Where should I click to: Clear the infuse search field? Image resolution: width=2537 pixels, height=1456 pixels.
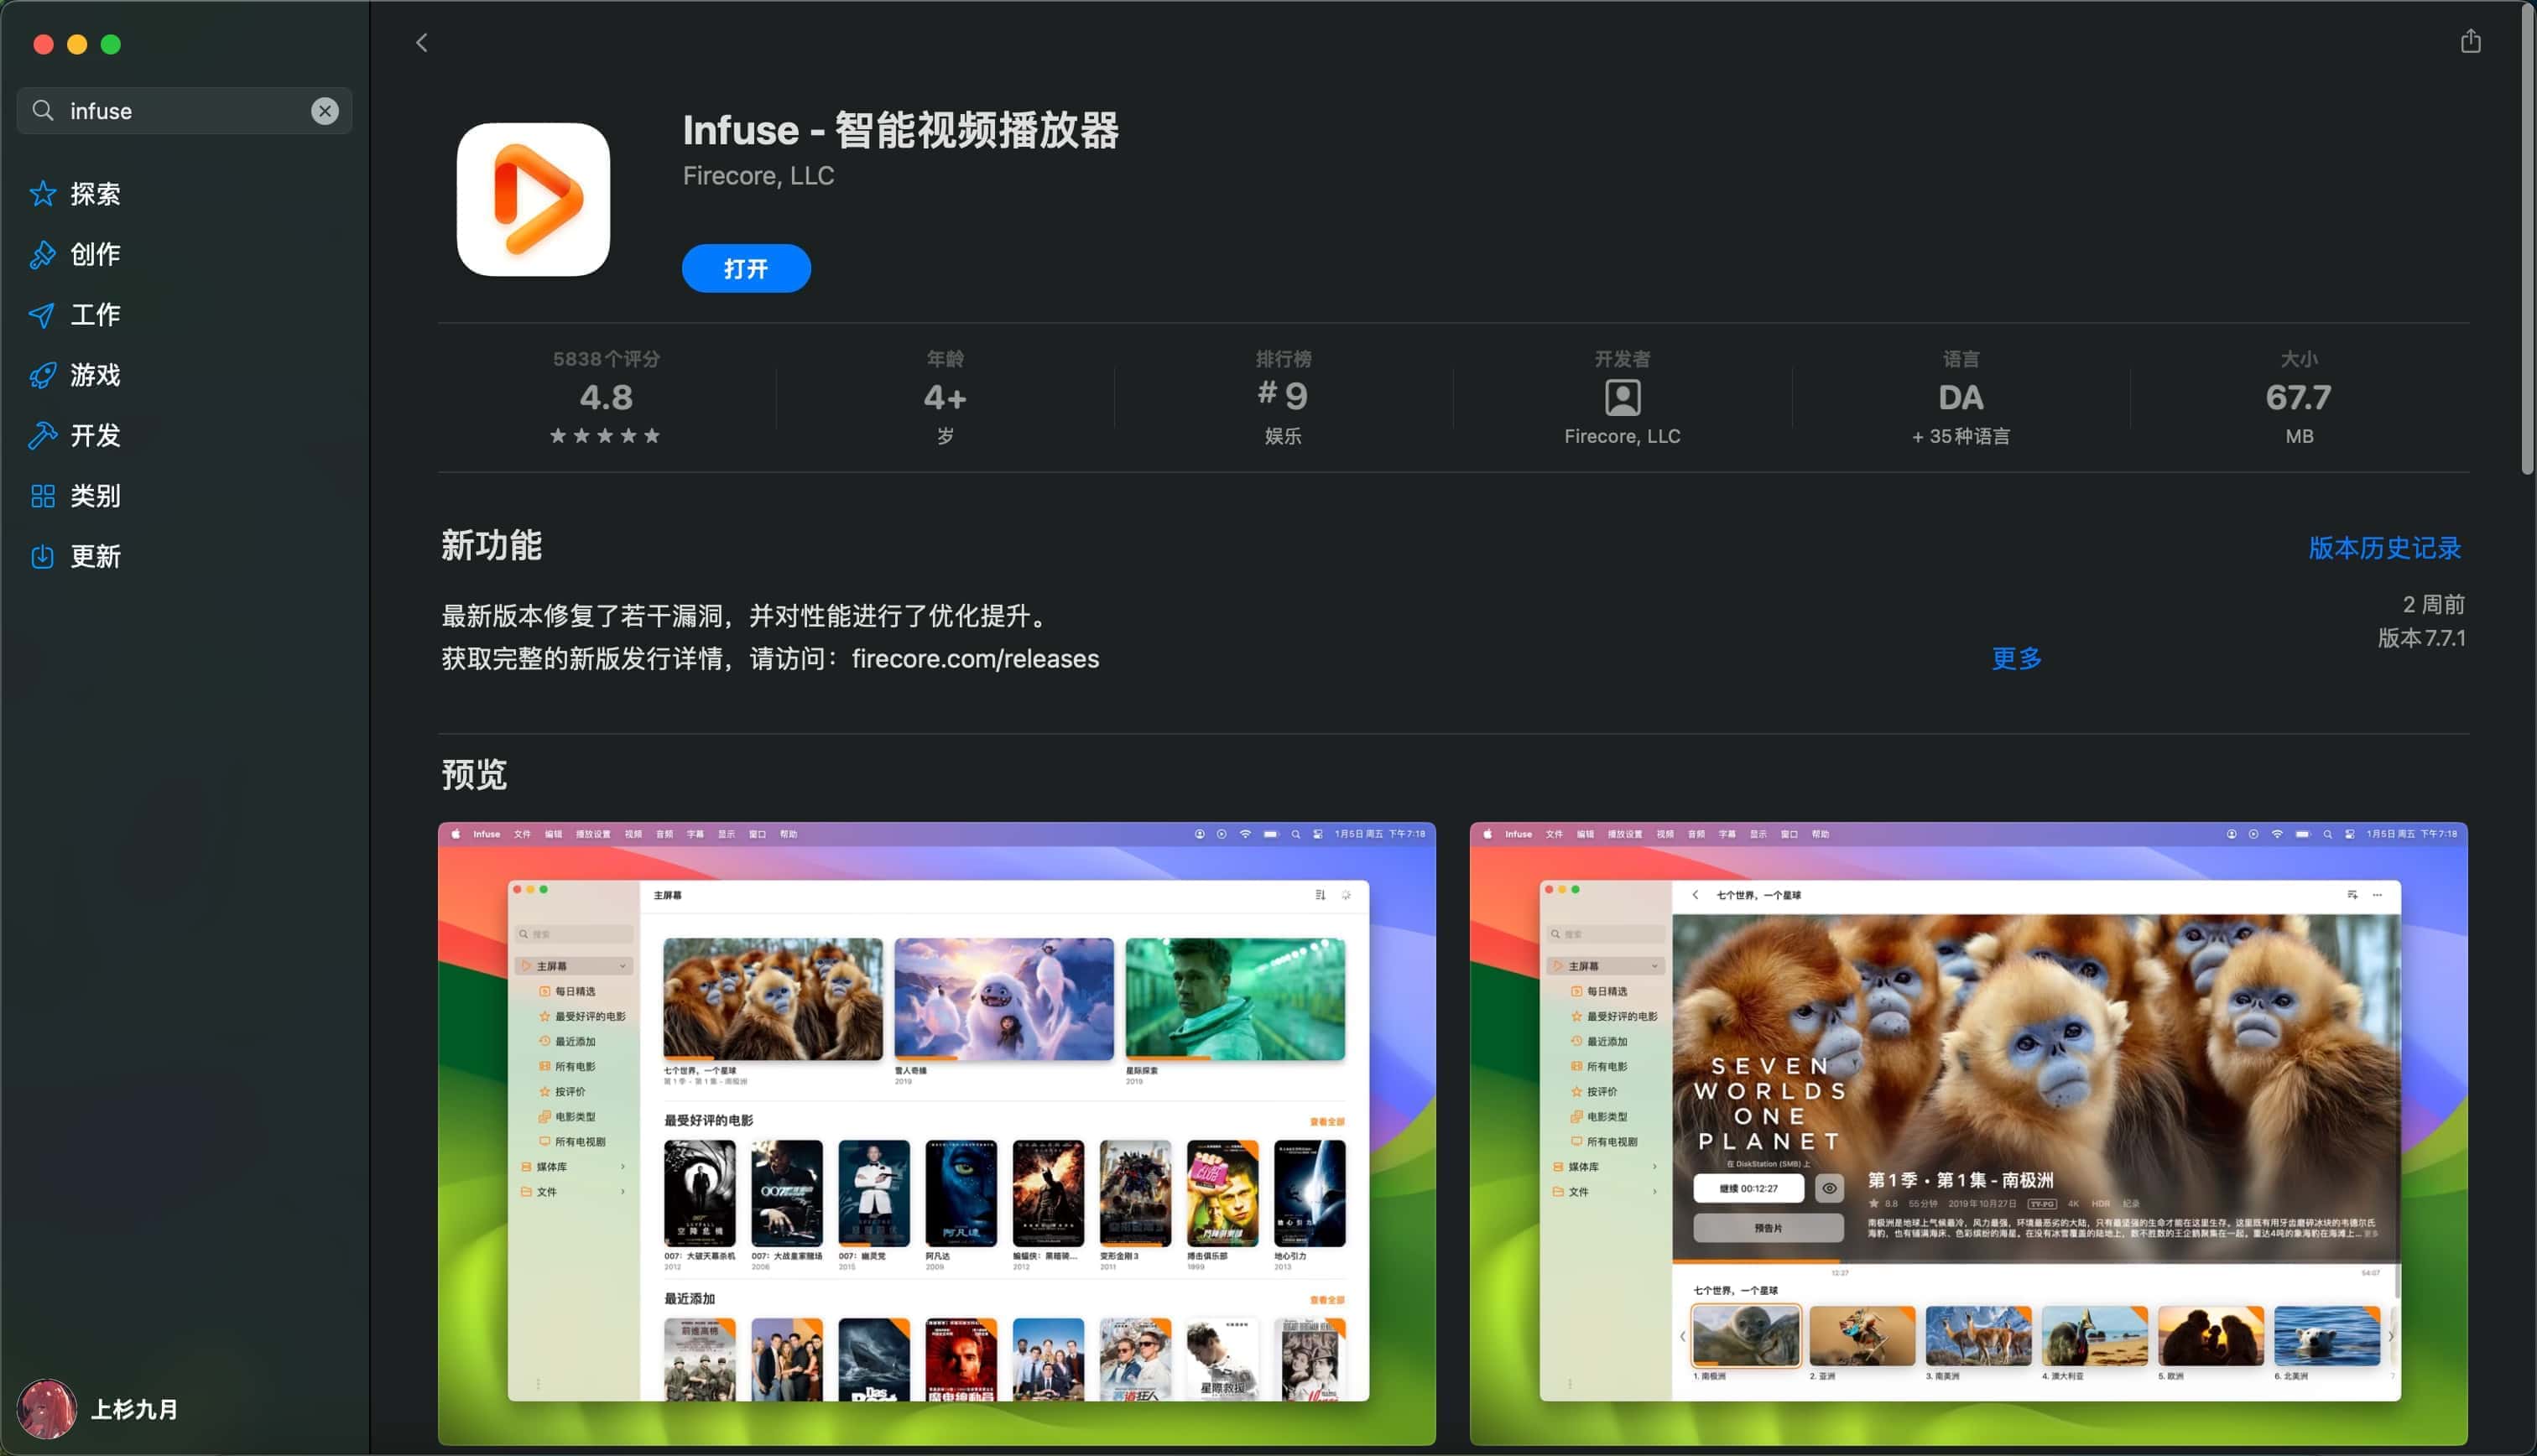click(x=324, y=111)
